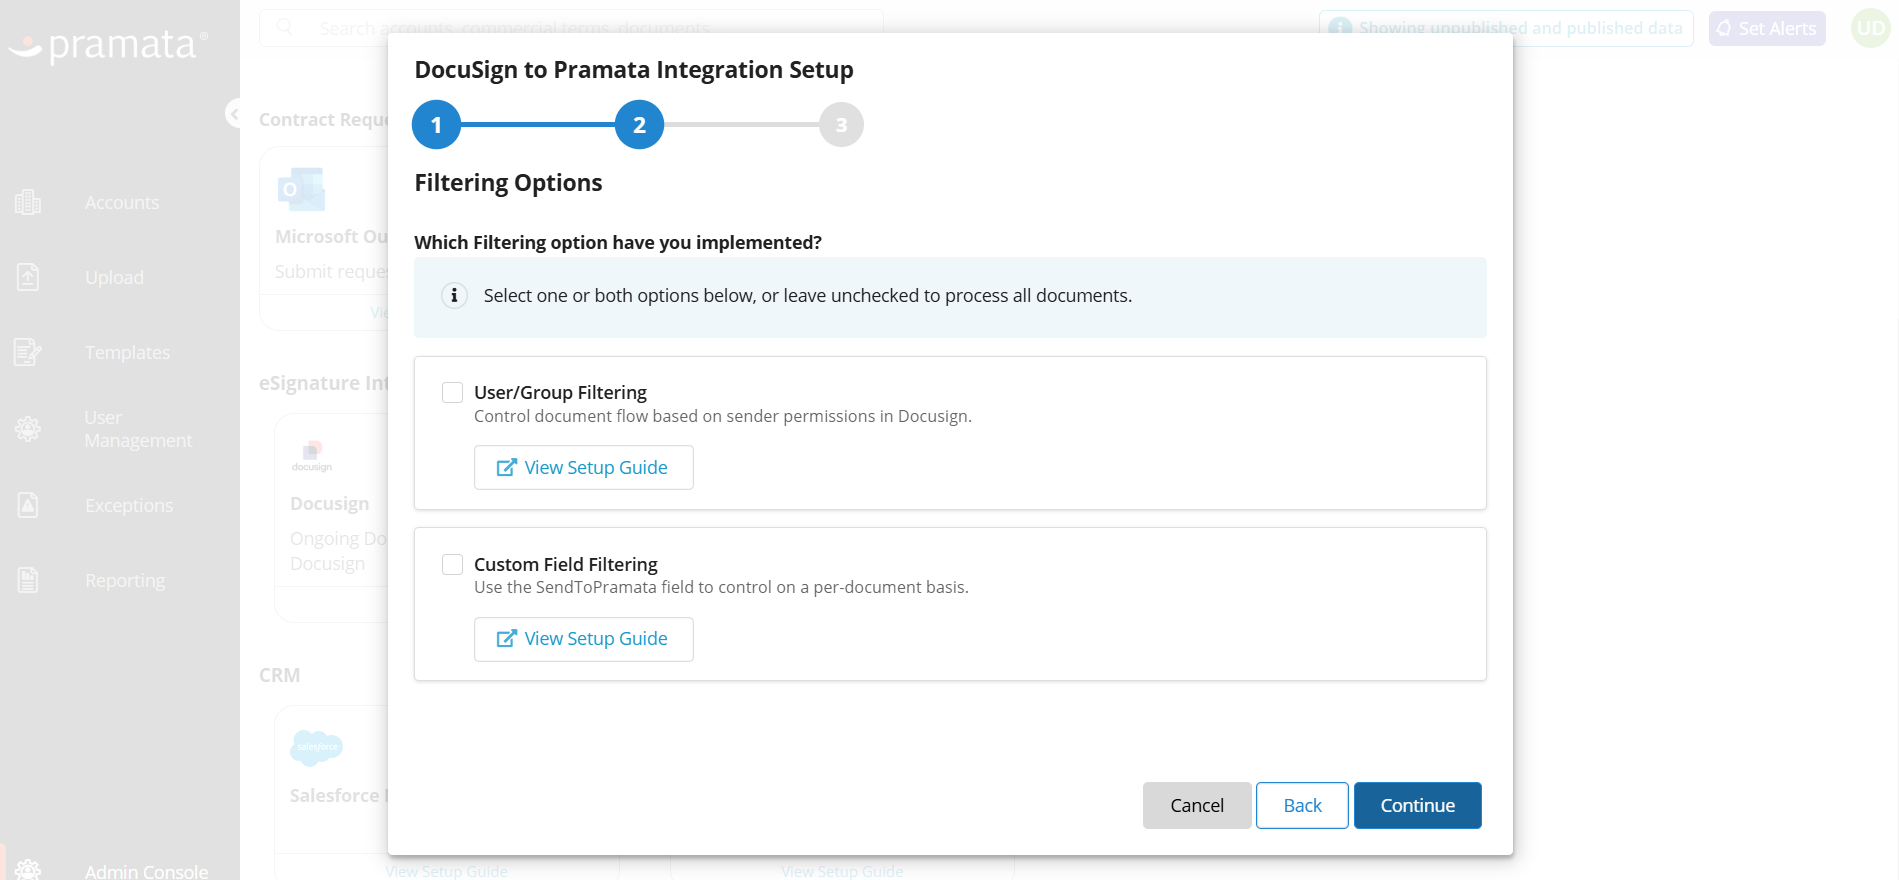Select step 3 circle in the wizard
Image resolution: width=1899 pixels, height=880 pixels.
tap(841, 125)
